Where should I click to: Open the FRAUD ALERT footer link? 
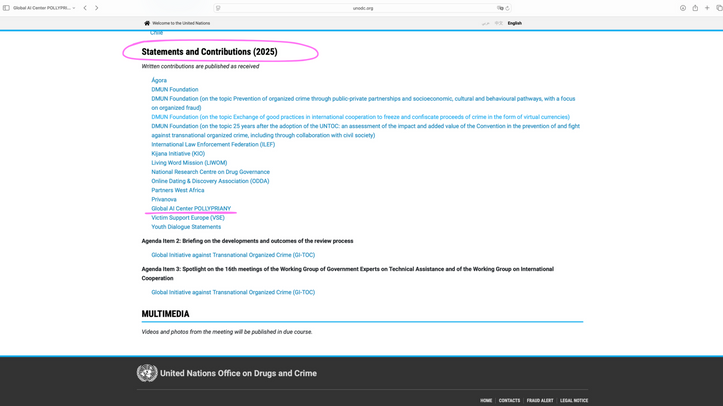540,400
